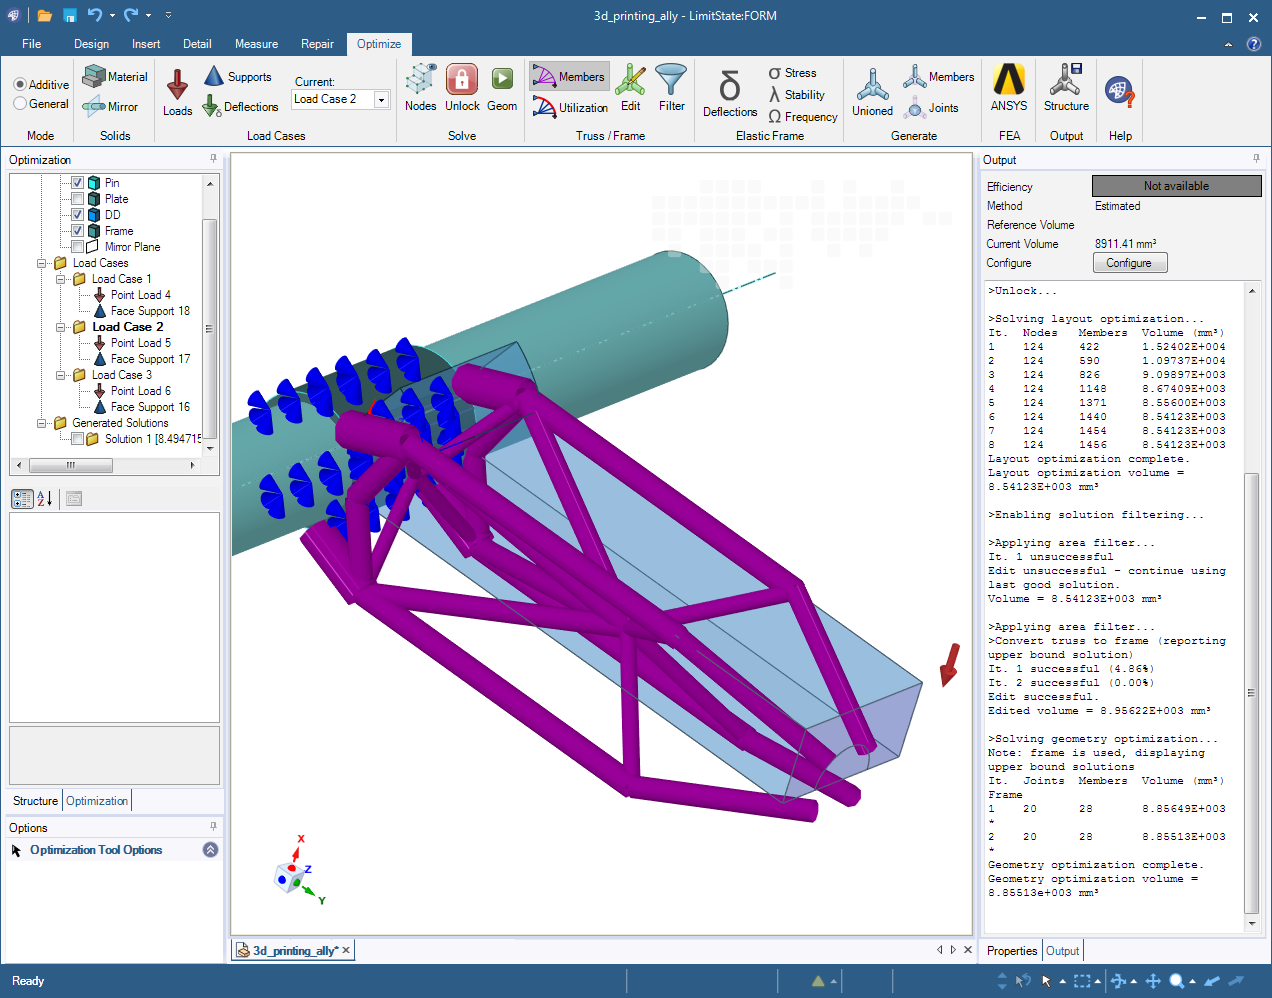Screen dimensions: 1272x998
Task: Click the Save icon in quick access toolbar
Action: pos(70,15)
